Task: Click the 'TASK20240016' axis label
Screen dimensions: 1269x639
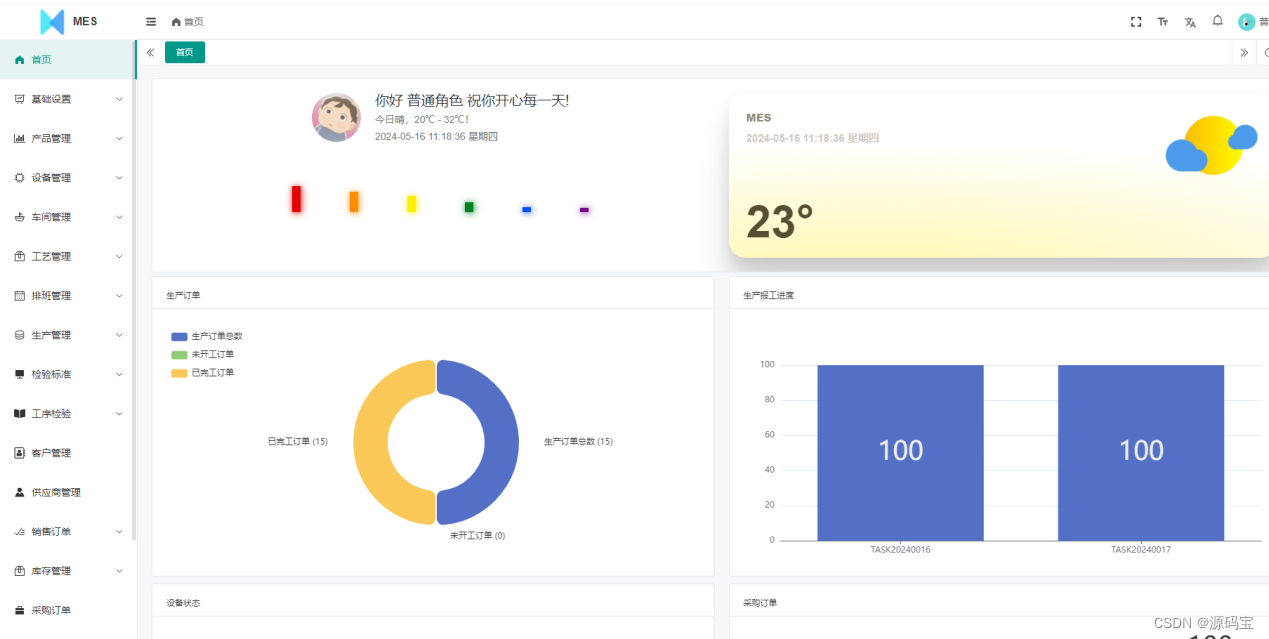Action: 900,550
